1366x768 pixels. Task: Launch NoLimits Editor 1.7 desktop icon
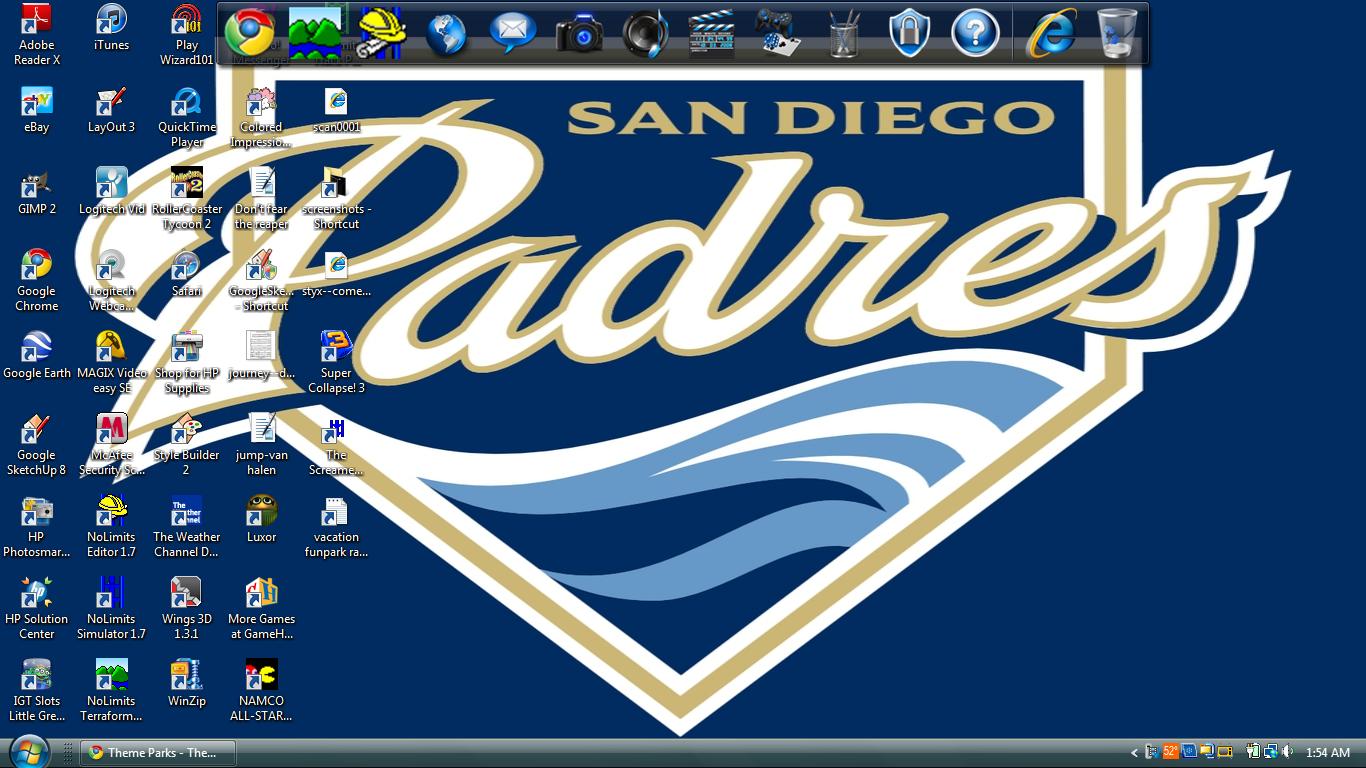click(111, 527)
